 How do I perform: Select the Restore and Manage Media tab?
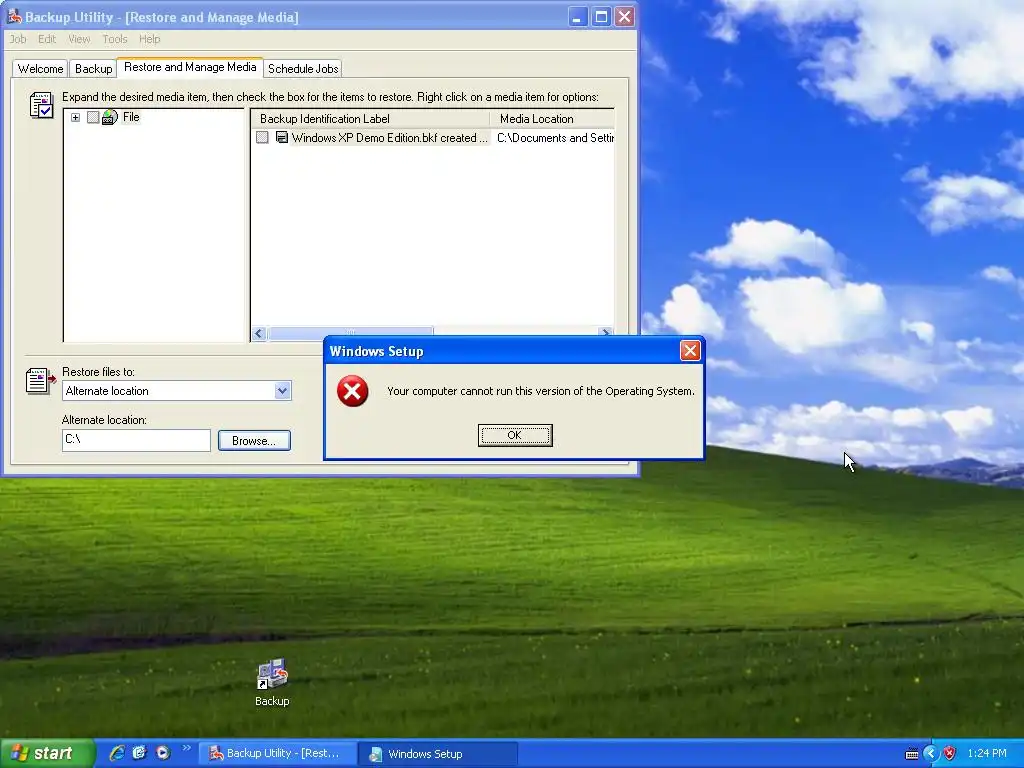click(190, 67)
